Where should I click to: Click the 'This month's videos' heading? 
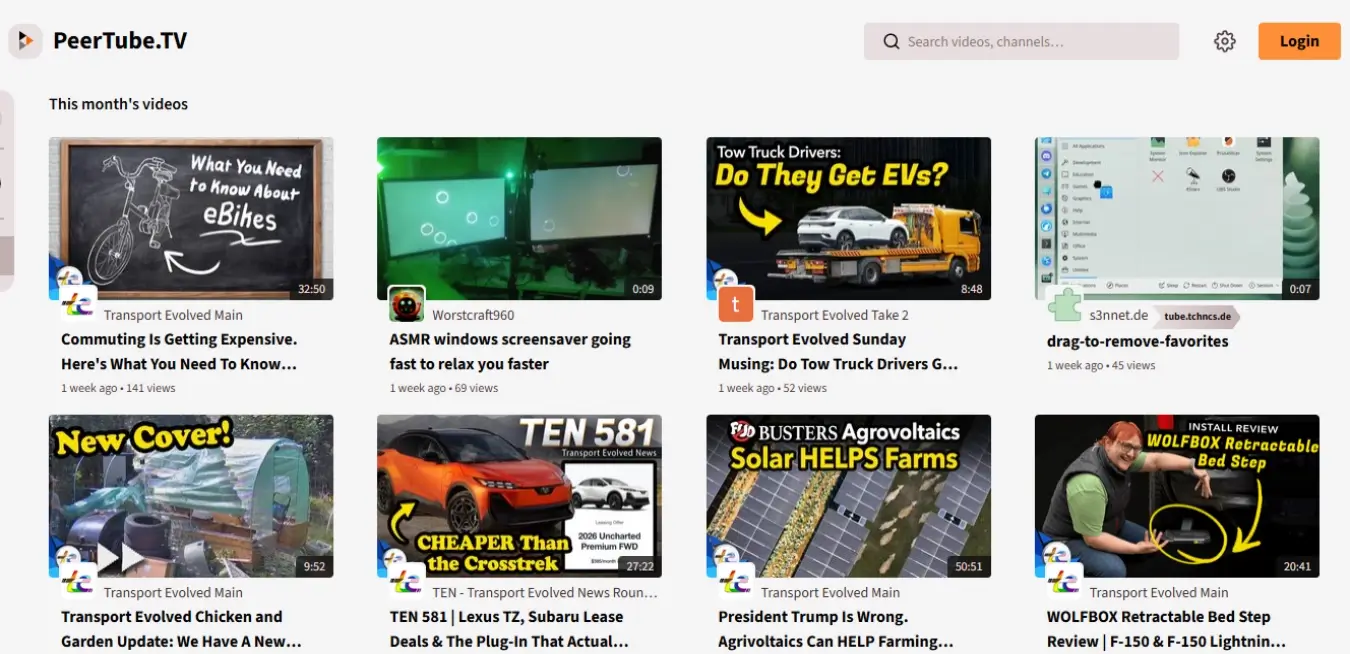(118, 104)
